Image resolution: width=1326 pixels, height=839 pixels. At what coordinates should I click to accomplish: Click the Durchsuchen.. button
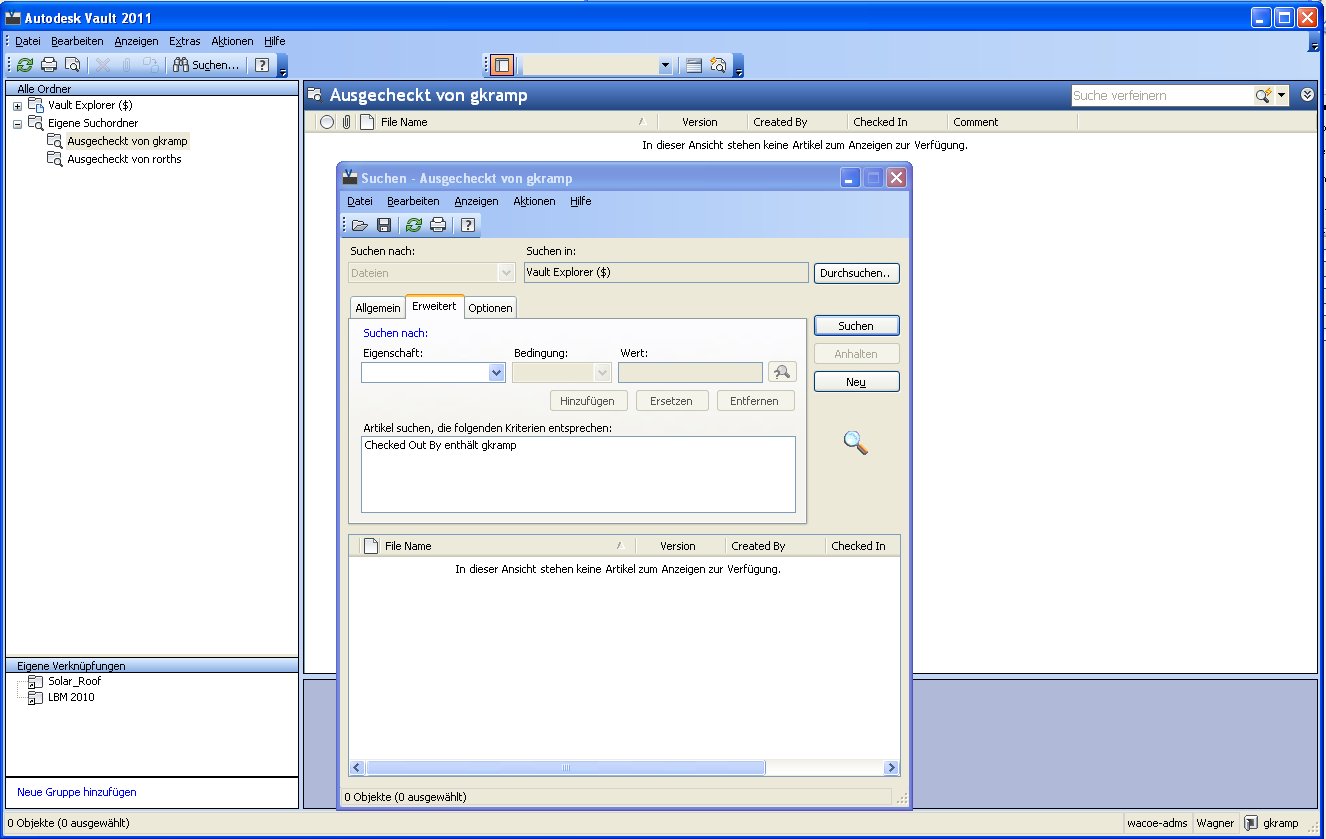[857, 273]
